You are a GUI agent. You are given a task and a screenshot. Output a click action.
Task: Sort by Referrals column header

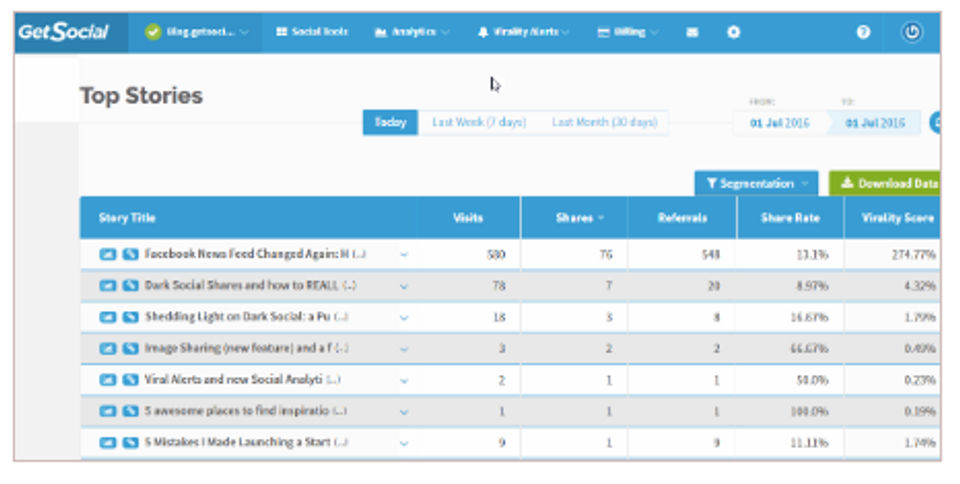[682, 218]
